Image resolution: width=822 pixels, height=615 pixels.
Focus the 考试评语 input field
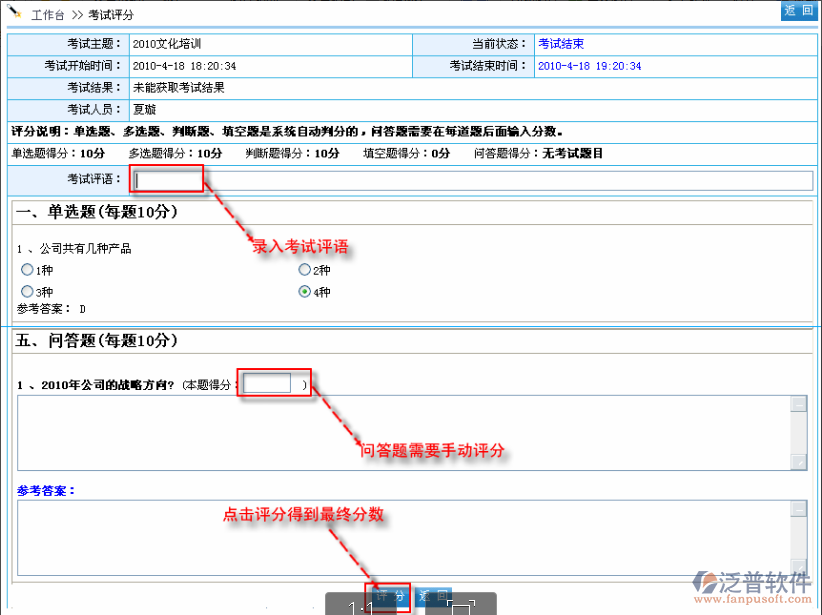tap(472, 180)
